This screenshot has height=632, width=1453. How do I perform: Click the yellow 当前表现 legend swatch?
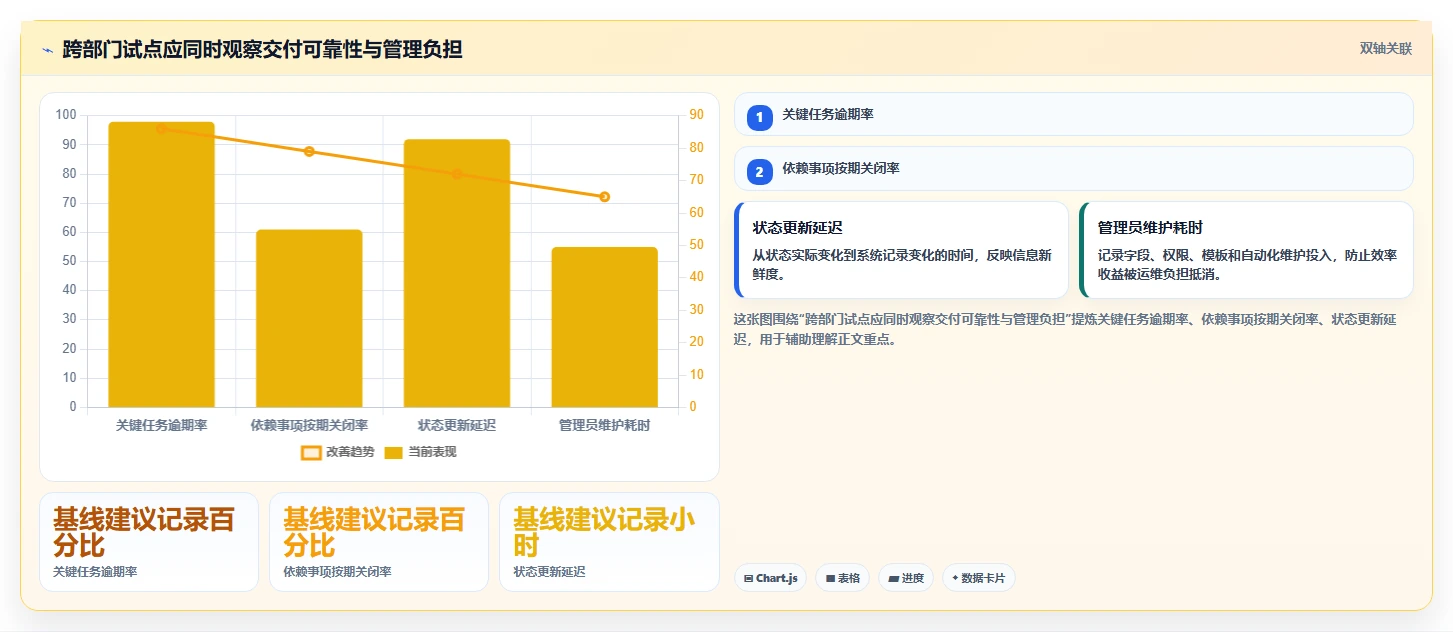click(x=394, y=452)
